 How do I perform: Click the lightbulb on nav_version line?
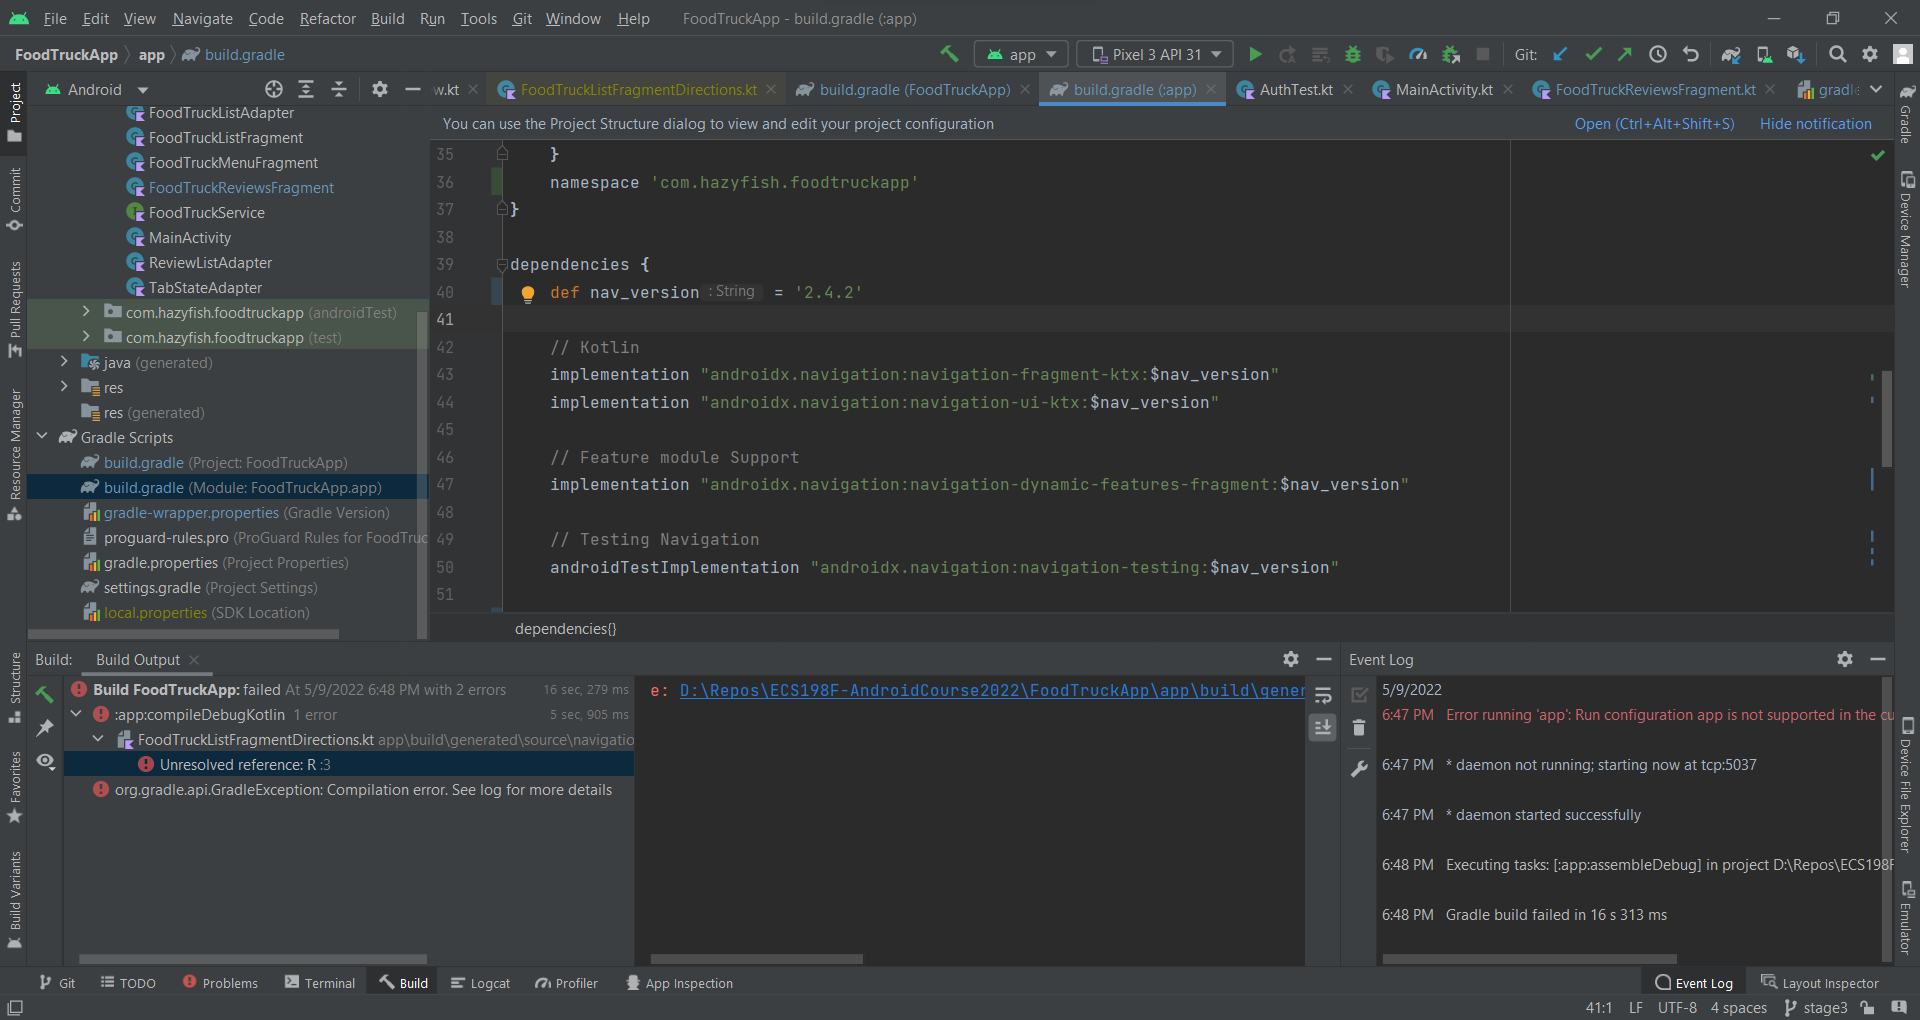[528, 293]
